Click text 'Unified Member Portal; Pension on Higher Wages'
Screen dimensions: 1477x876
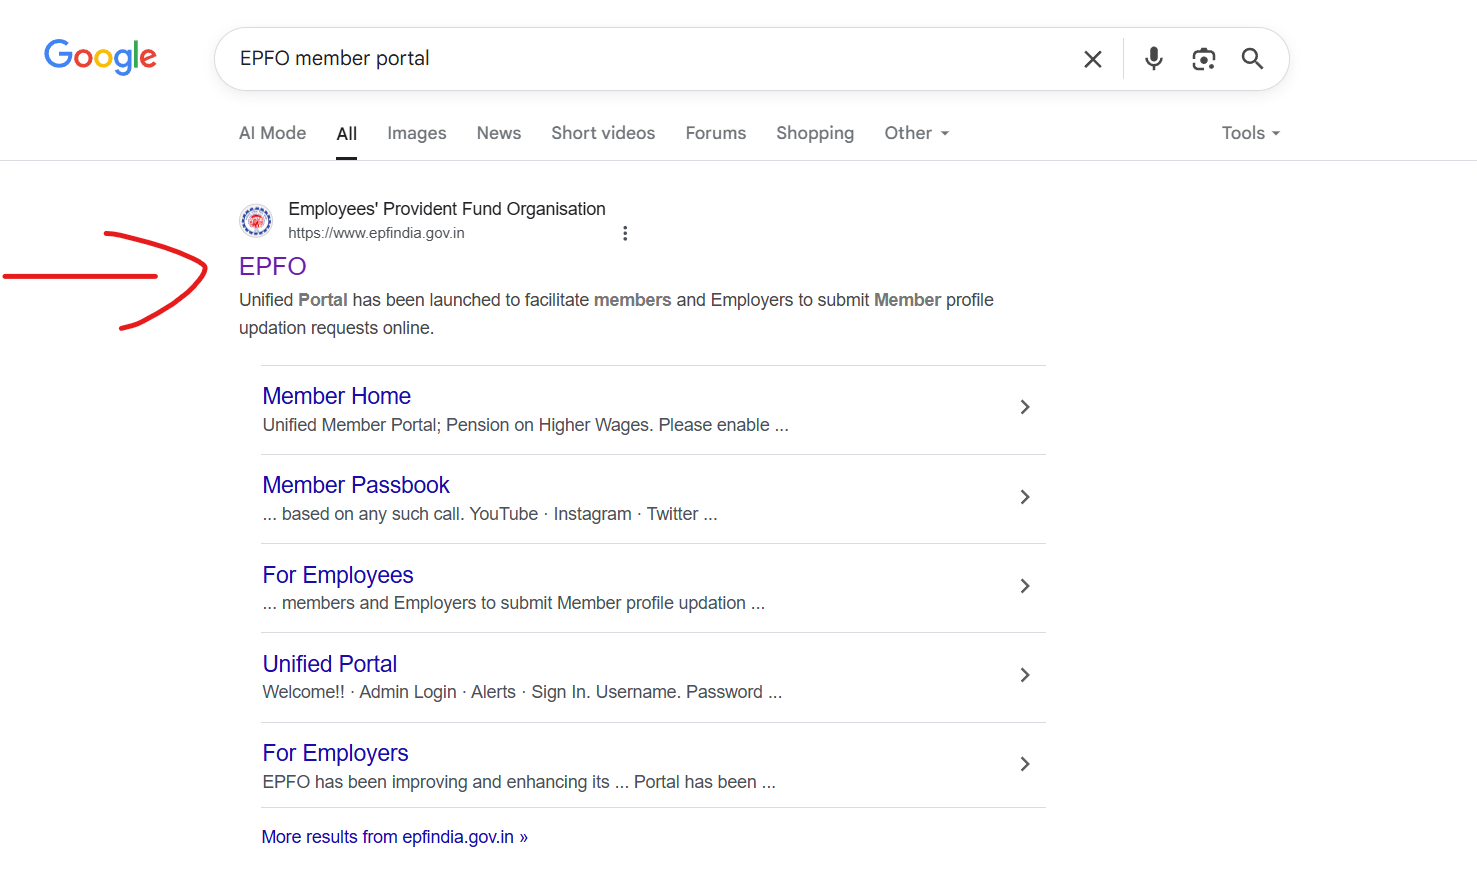click(458, 425)
